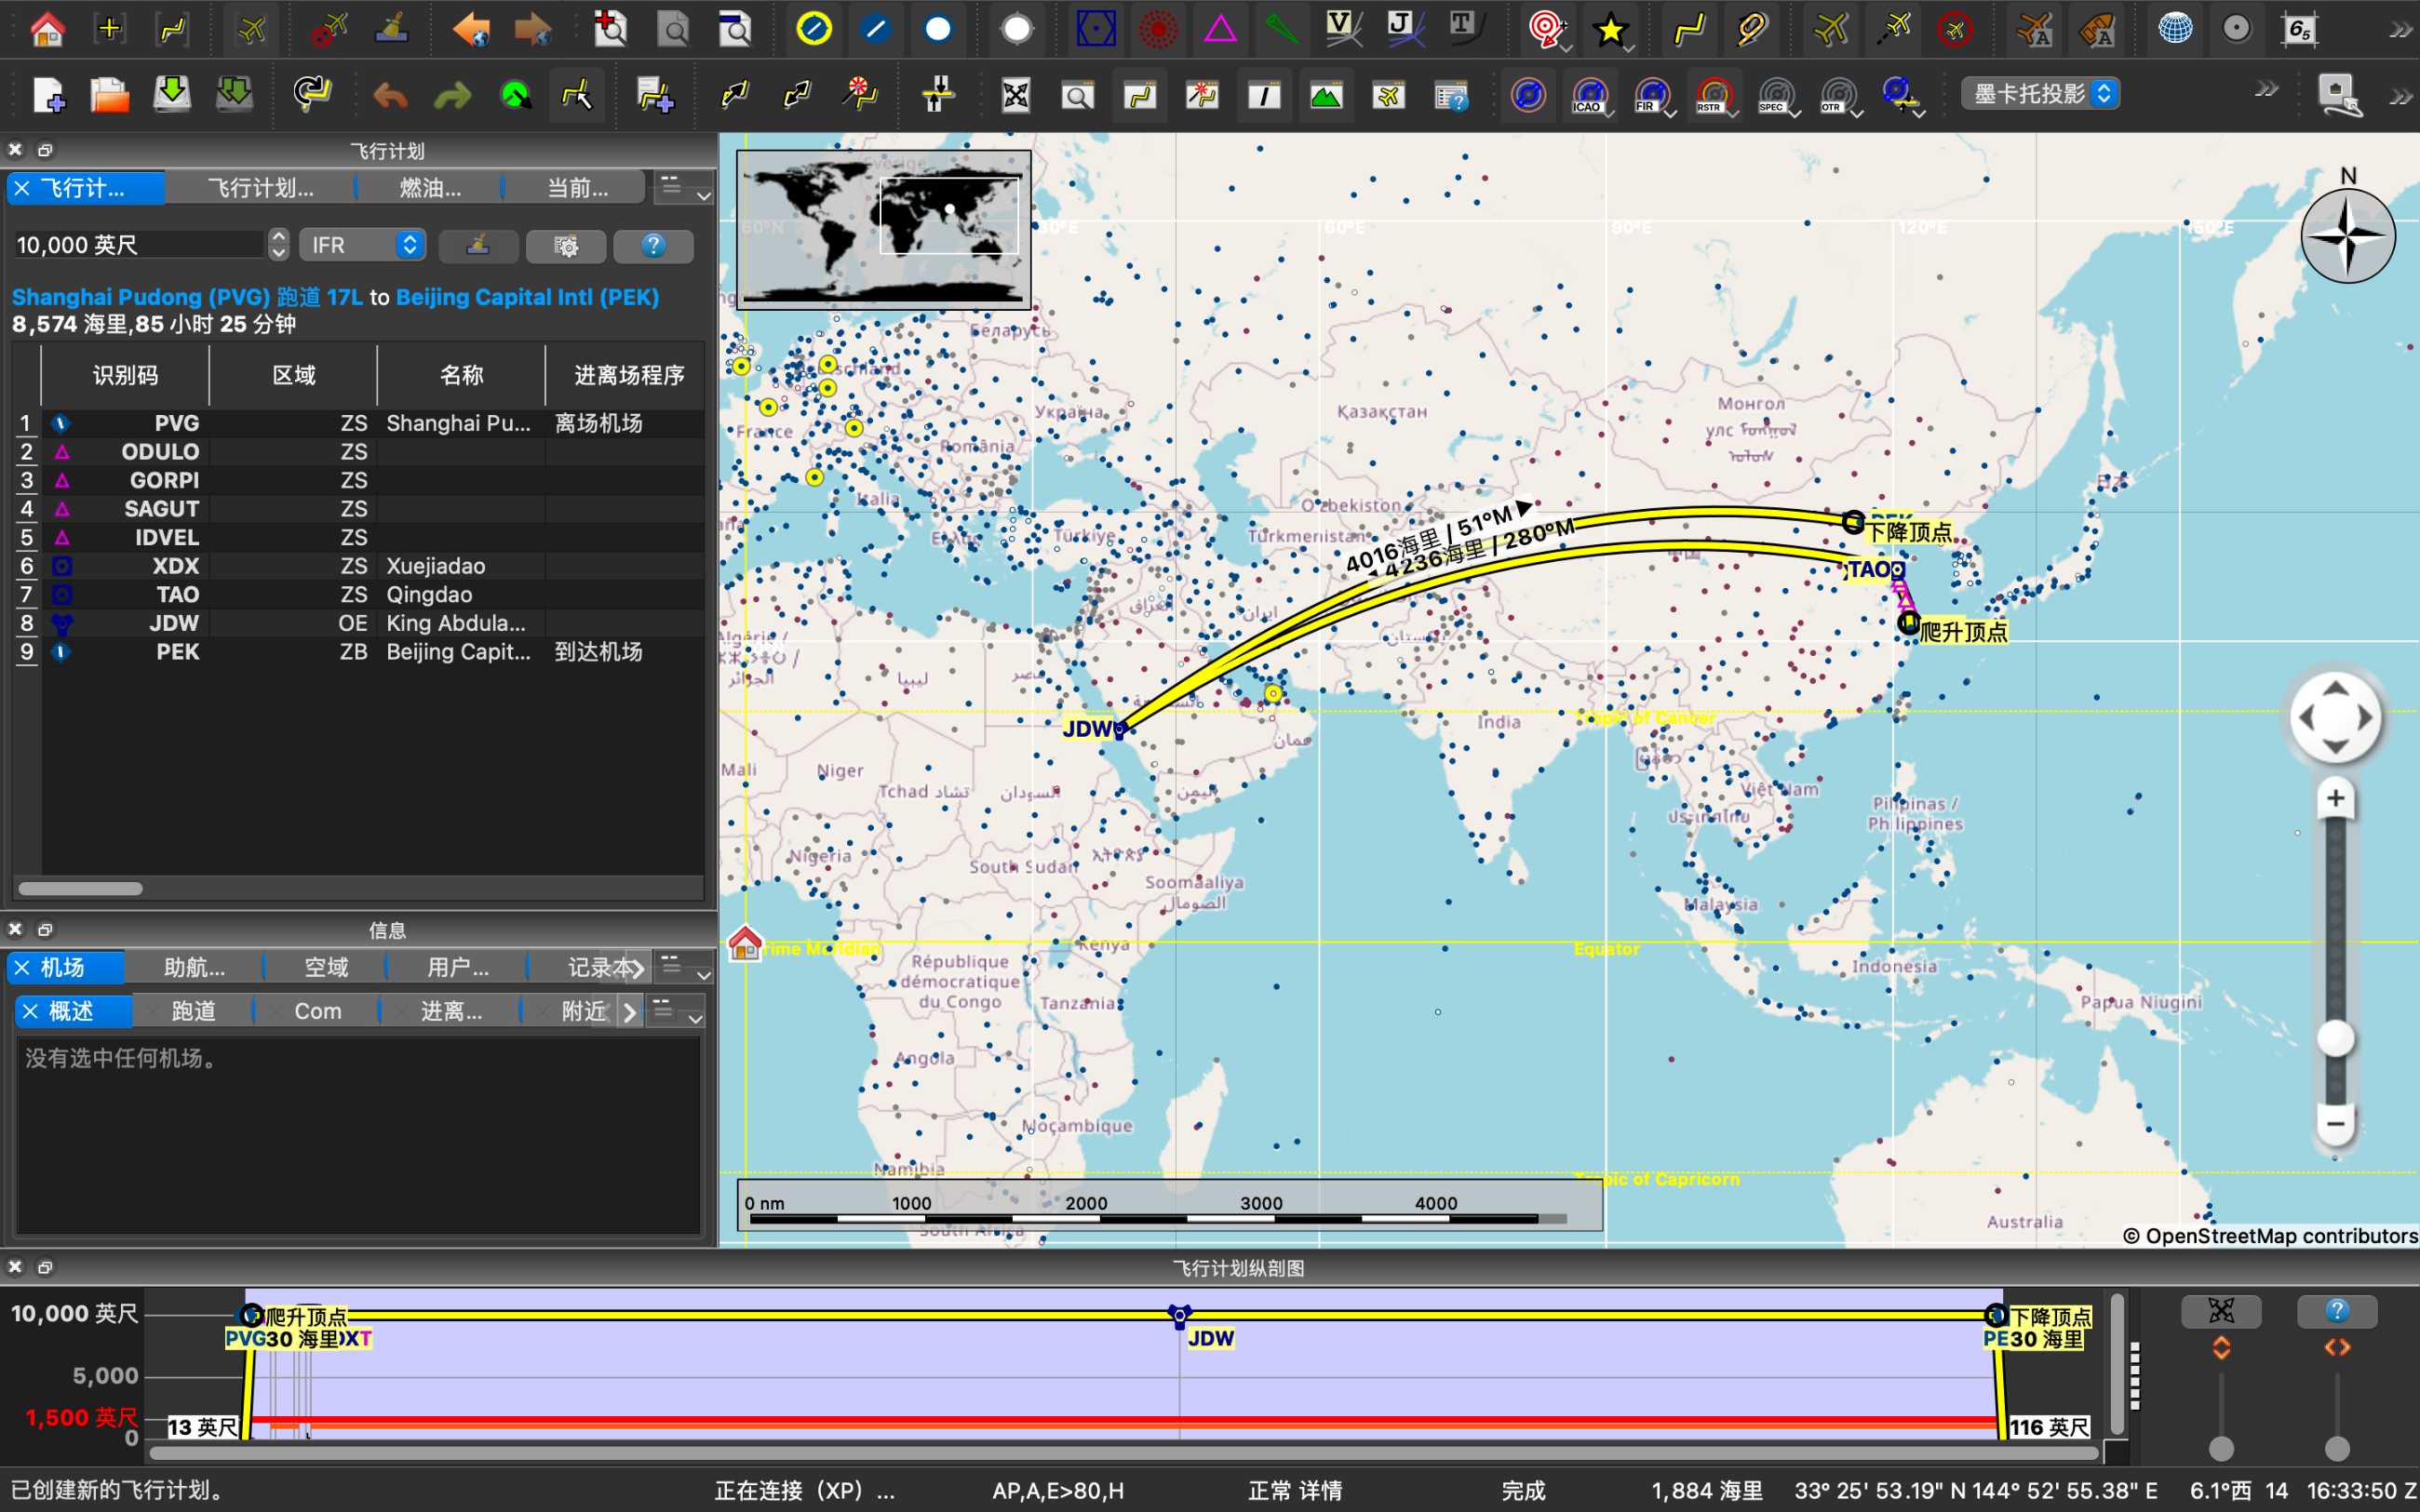2420x1512 pixels.
Task: Append flight plan with plus icon
Action: (x=655, y=96)
